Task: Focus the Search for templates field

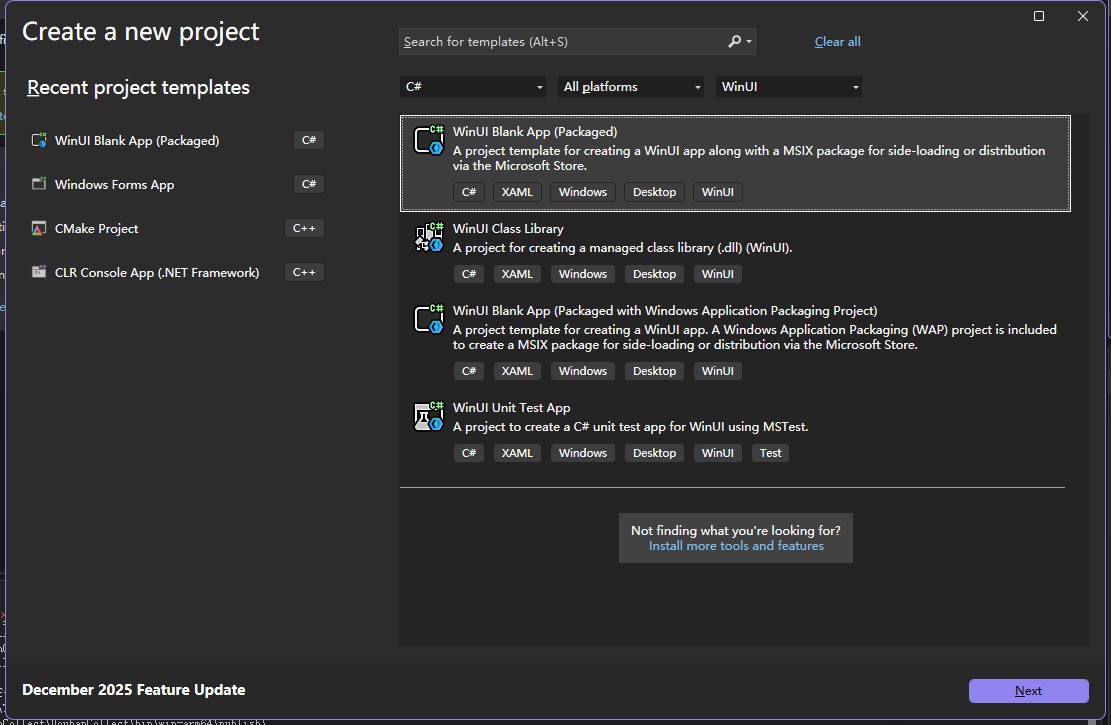Action: tap(560, 42)
